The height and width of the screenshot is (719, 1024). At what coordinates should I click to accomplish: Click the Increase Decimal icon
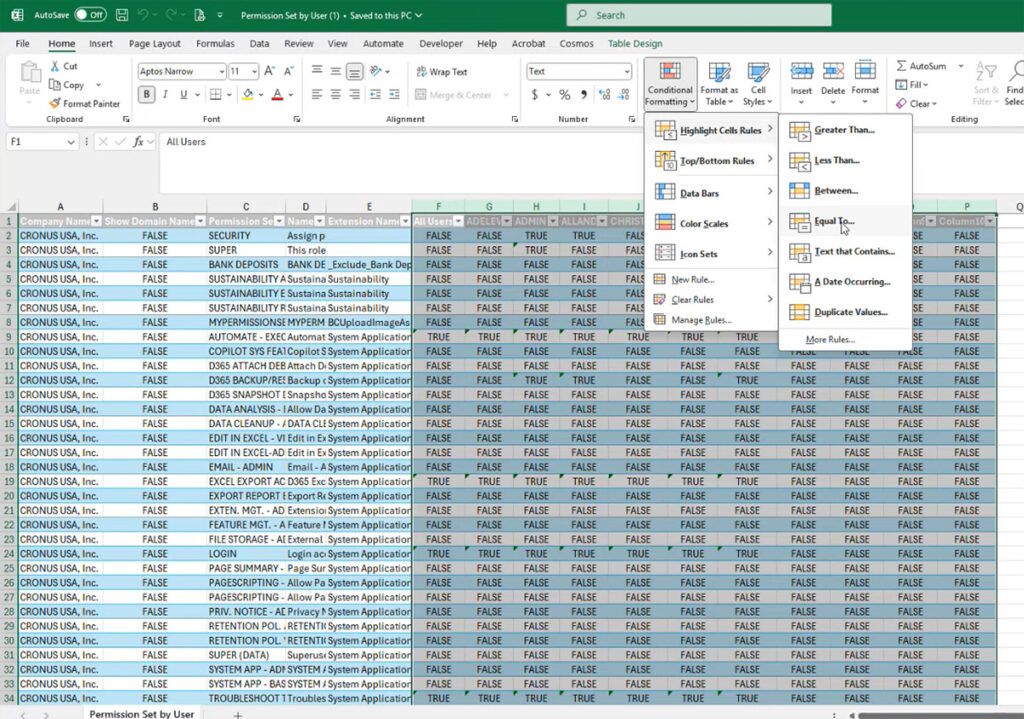605,95
